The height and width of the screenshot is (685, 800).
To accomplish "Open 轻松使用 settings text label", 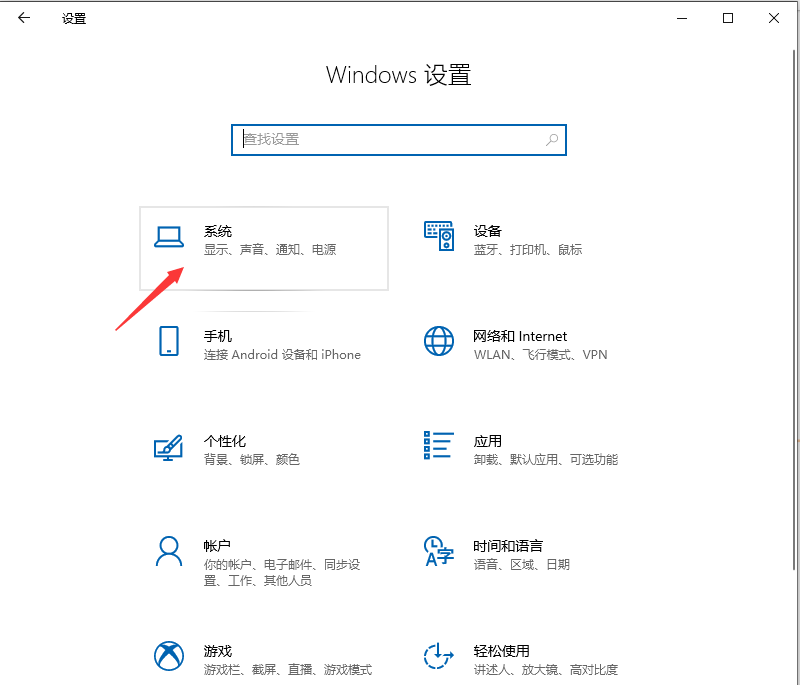I will [x=502, y=651].
